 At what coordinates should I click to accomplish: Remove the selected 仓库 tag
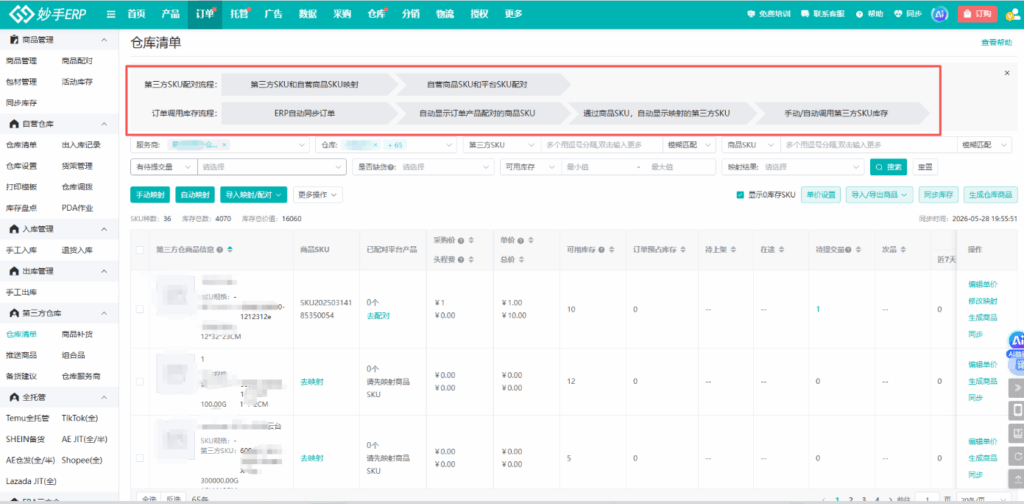click(x=375, y=145)
